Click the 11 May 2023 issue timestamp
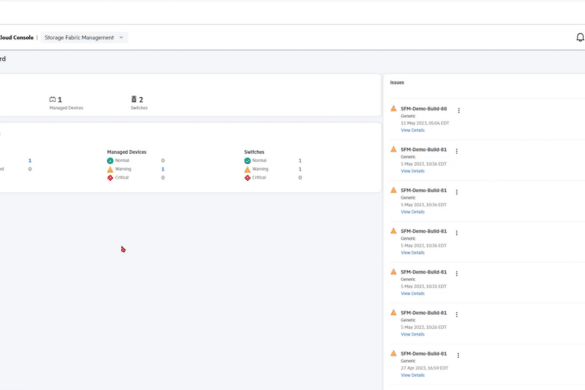This screenshot has width=585, height=390. click(425, 123)
